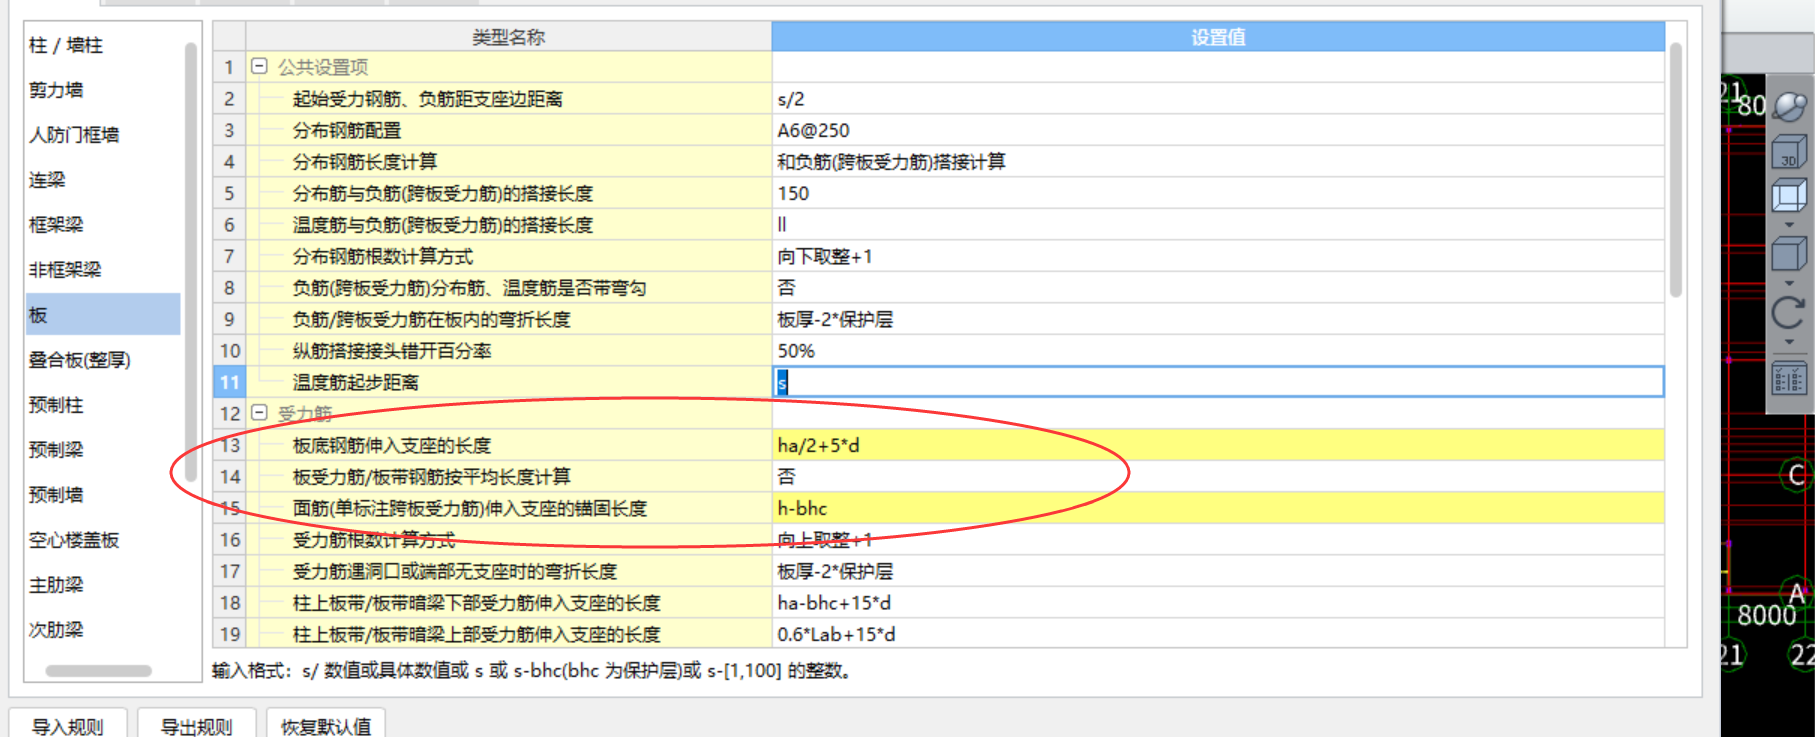Click the vertical scrollbar of the settings table
The height and width of the screenshot is (737, 1815).
click(x=1676, y=170)
